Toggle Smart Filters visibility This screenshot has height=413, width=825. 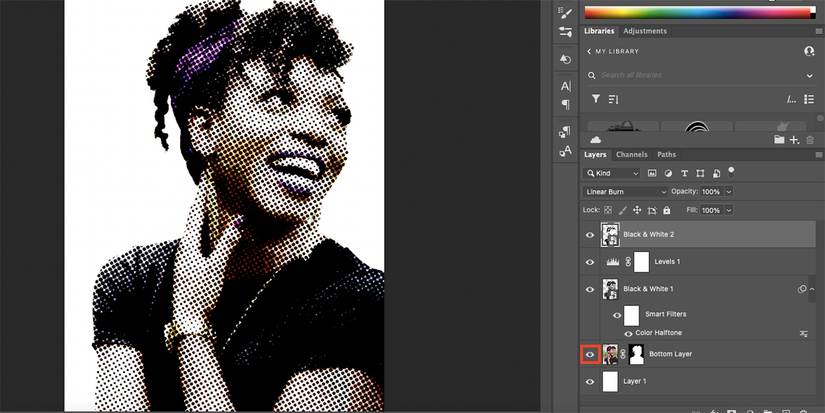point(617,316)
